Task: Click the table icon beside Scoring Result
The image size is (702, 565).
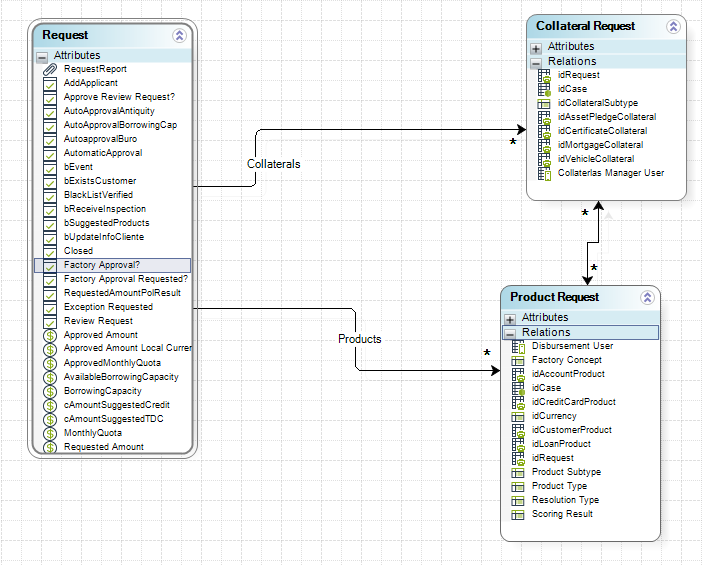Action: [518, 514]
